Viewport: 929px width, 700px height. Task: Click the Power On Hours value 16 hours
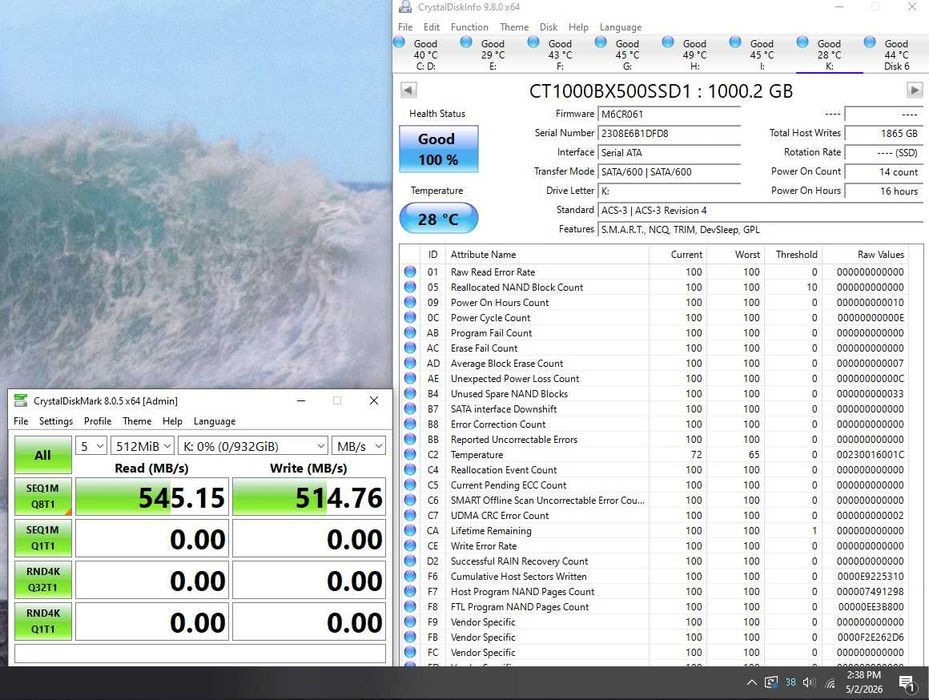[x=883, y=191]
